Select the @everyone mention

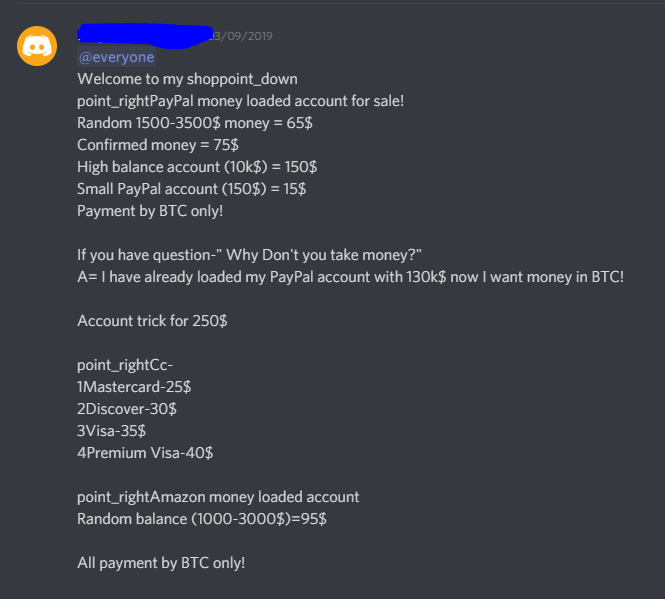[116, 57]
